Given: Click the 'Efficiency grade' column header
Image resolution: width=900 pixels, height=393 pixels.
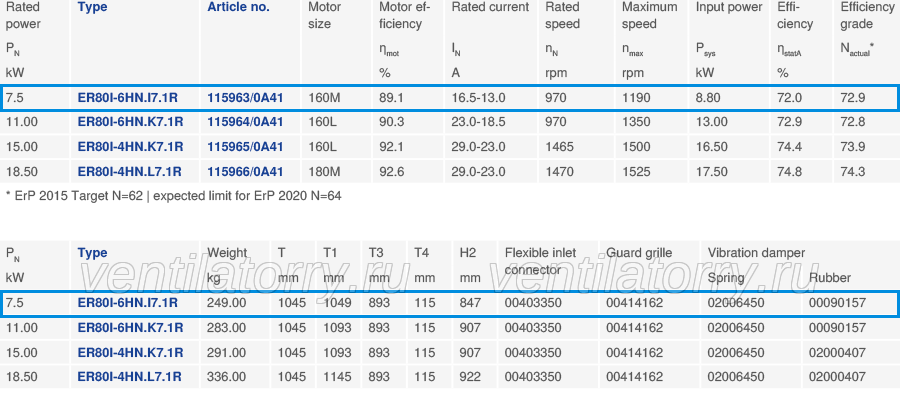Looking at the screenshot, I should (x=867, y=15).
